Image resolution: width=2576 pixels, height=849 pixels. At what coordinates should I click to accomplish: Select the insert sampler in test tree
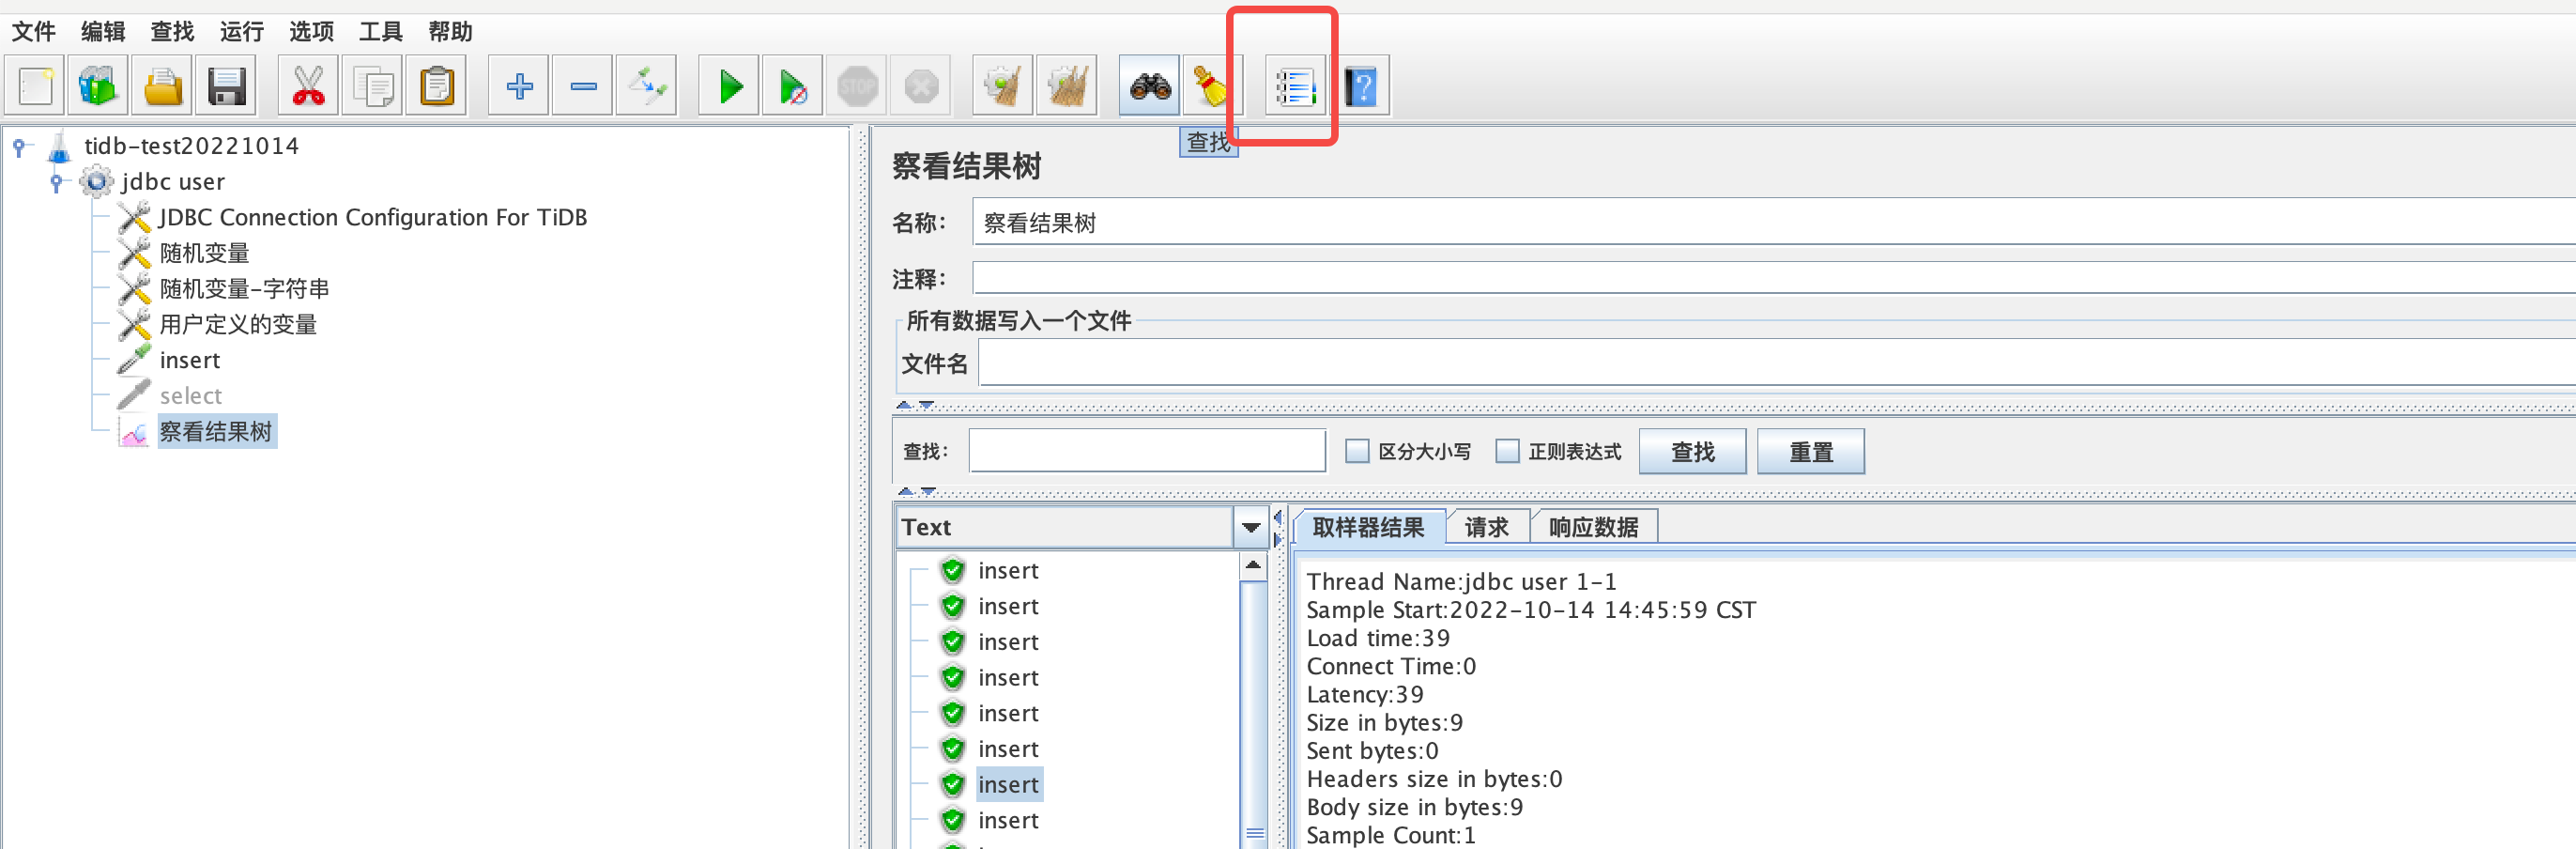click(x=190, y=360)
